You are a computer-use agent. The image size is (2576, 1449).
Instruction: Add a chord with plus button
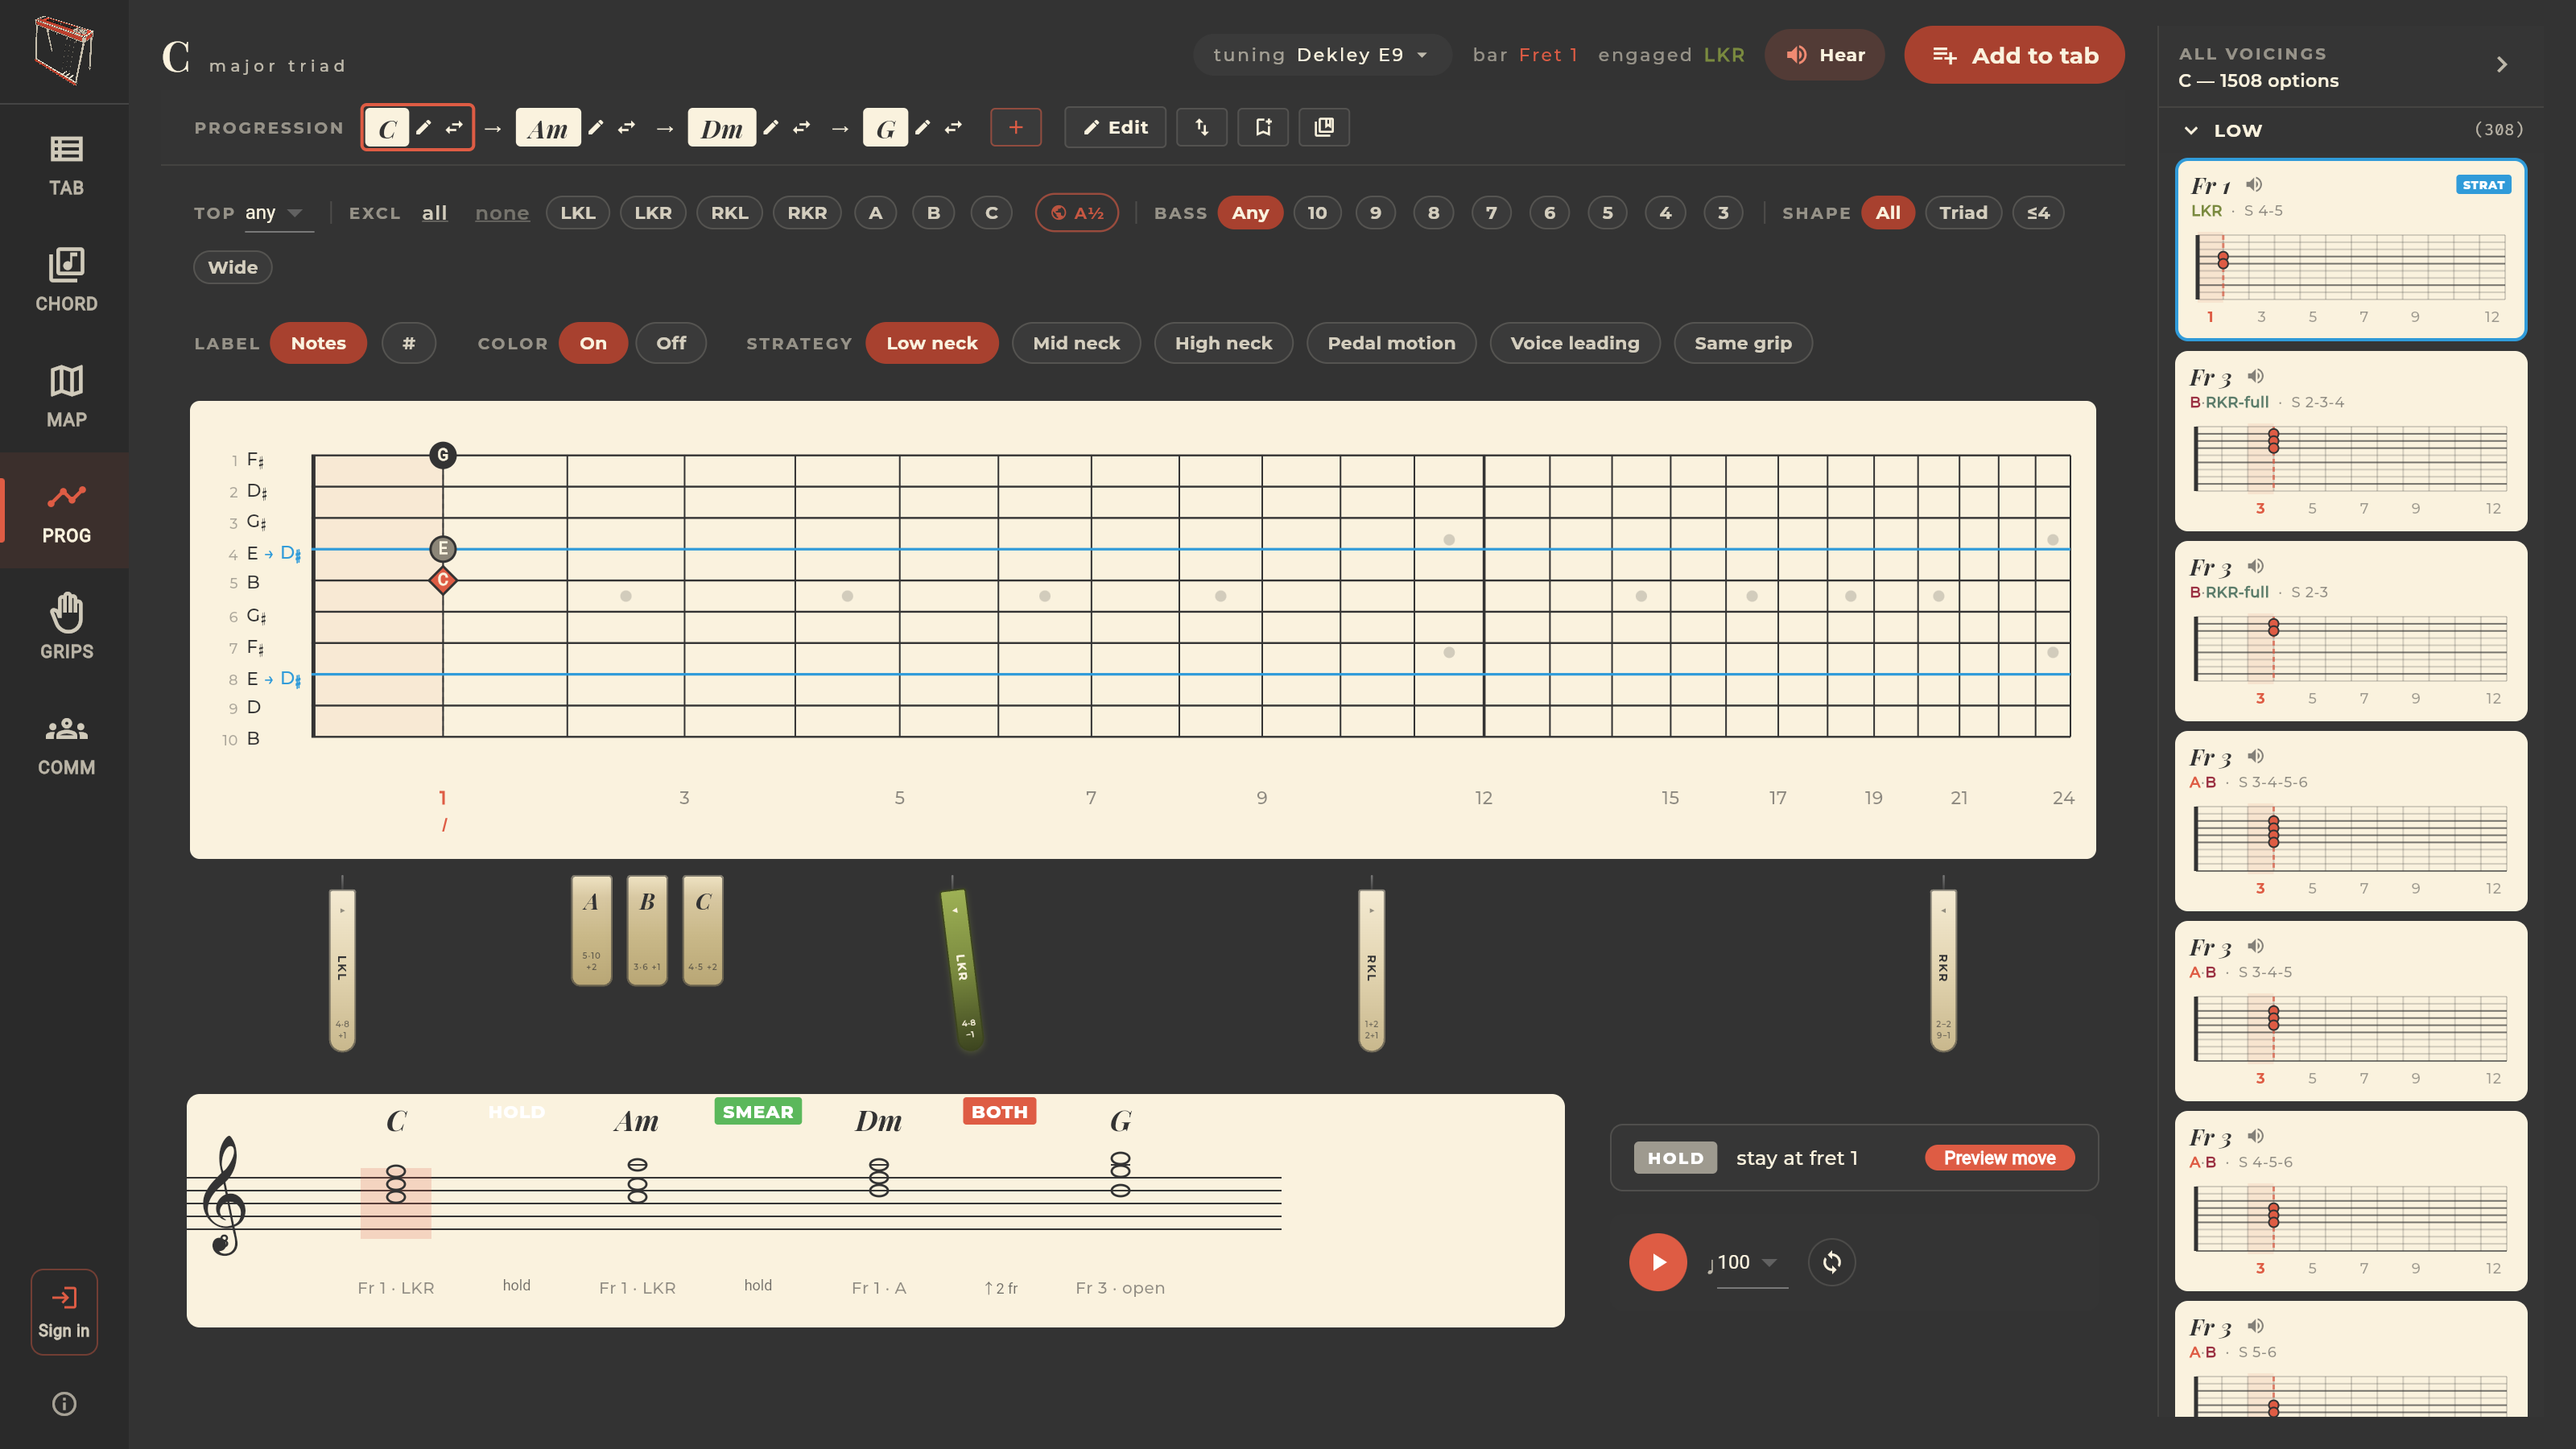click(x=1016, y=127)
